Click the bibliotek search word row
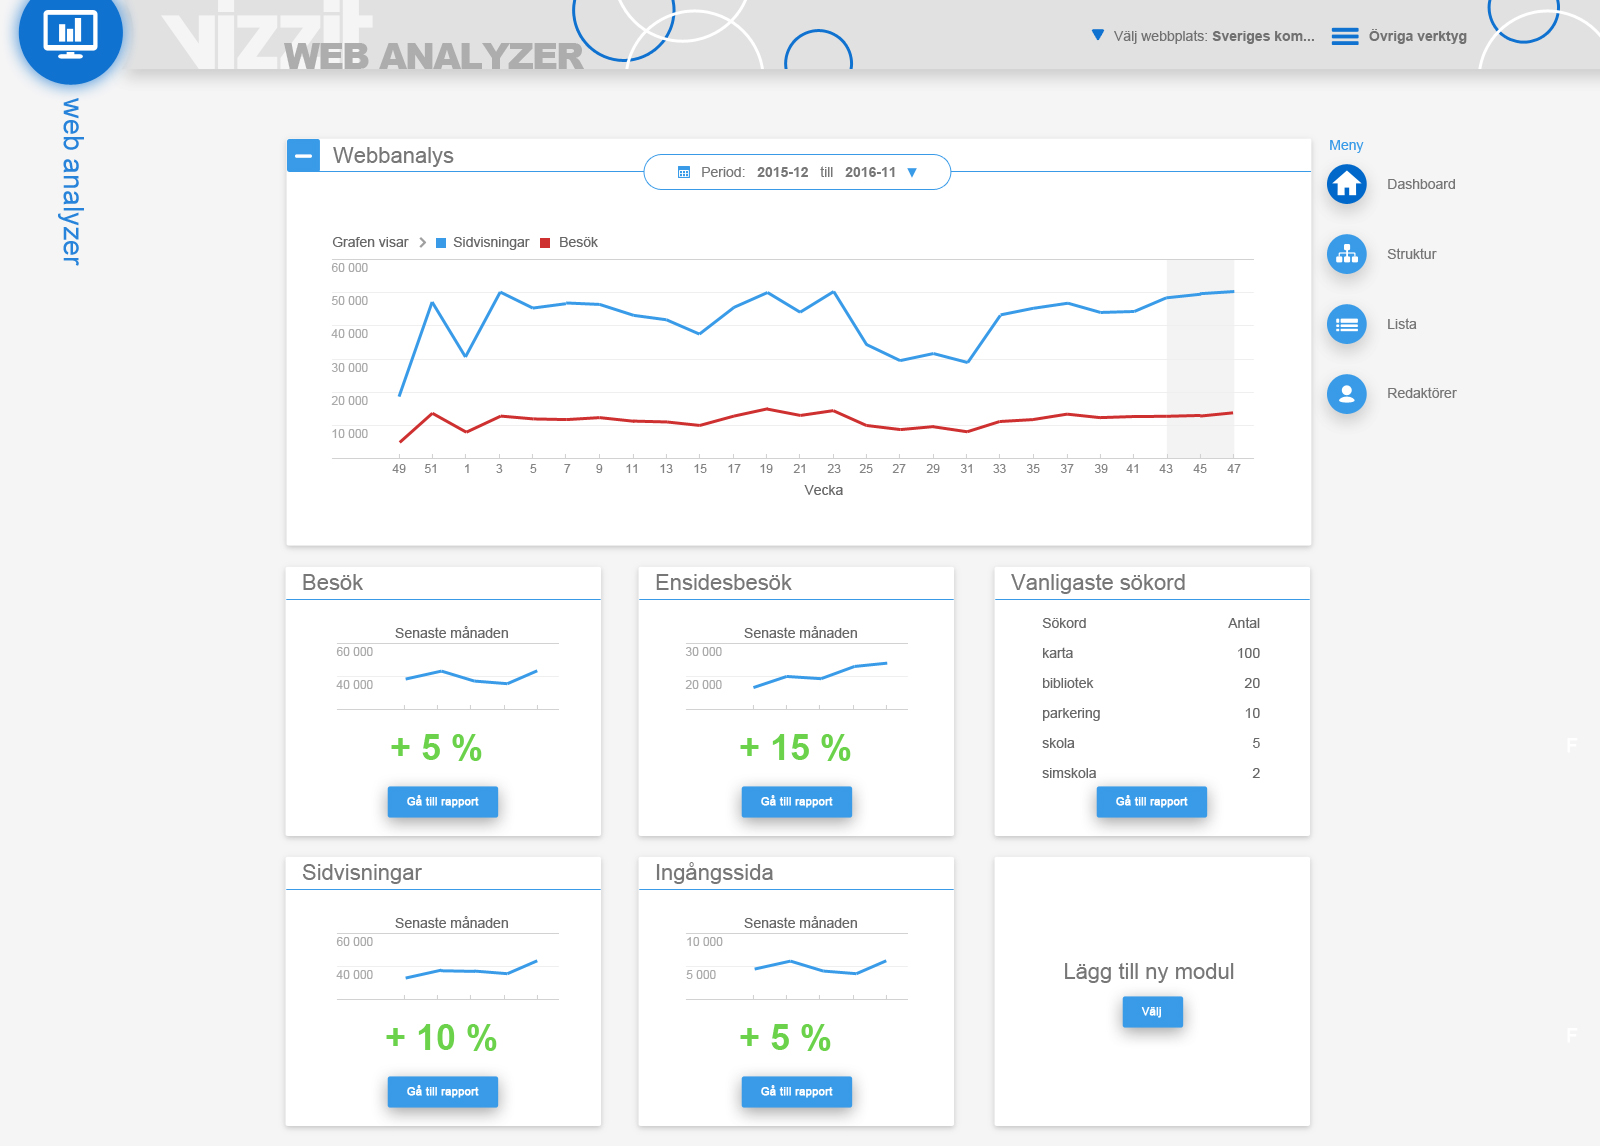 click(x=1151, y=683)
